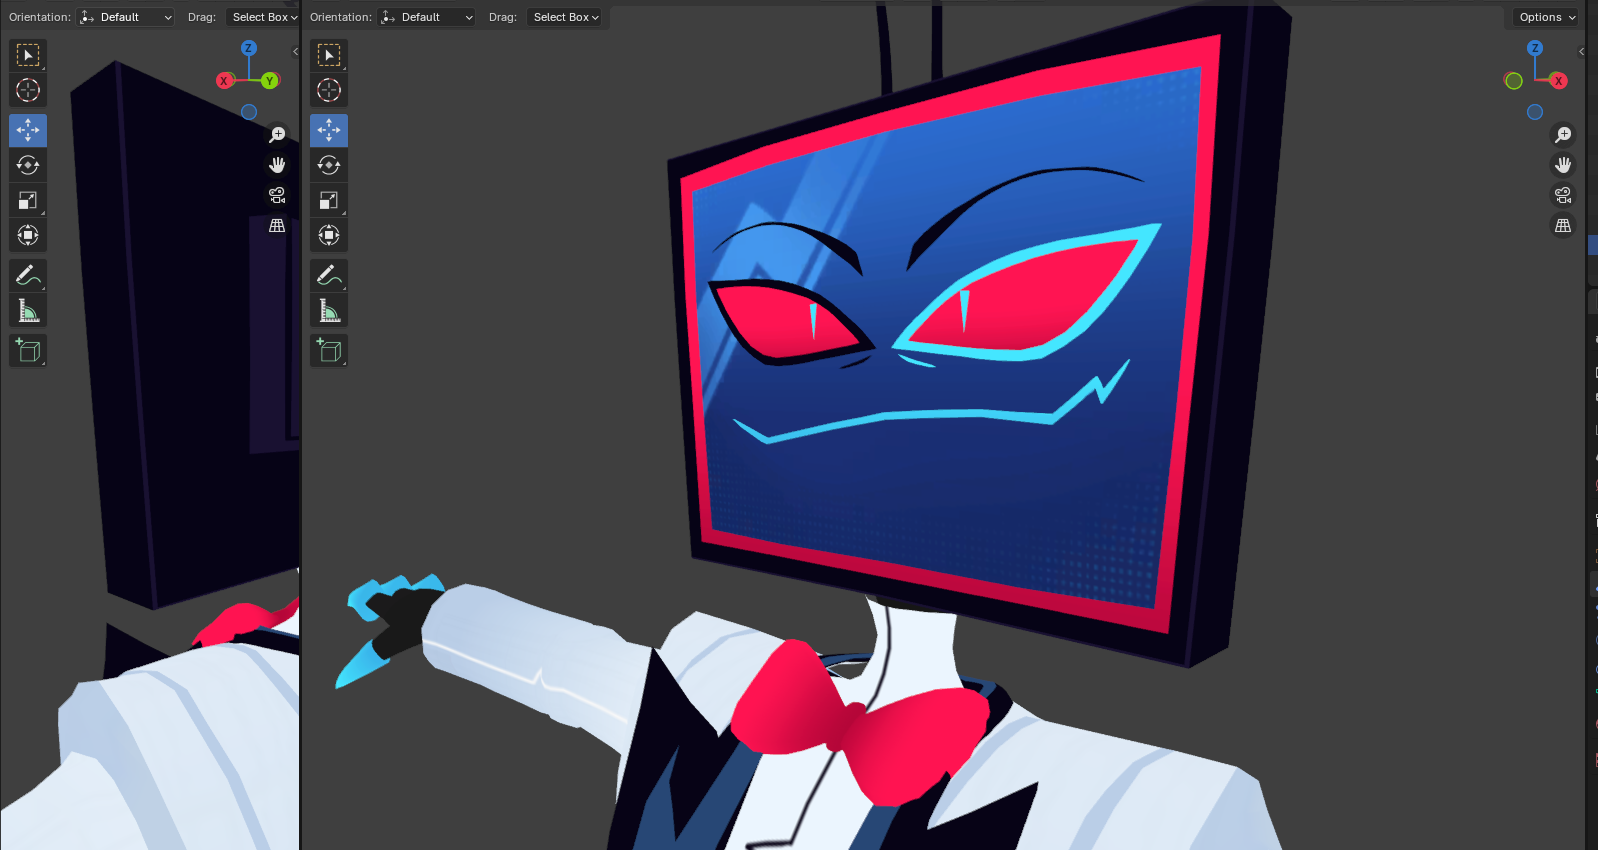Click negative Z circle on right viewport gizmo
Viewport: 1598px width, 850px height.
coord(1535,112)
